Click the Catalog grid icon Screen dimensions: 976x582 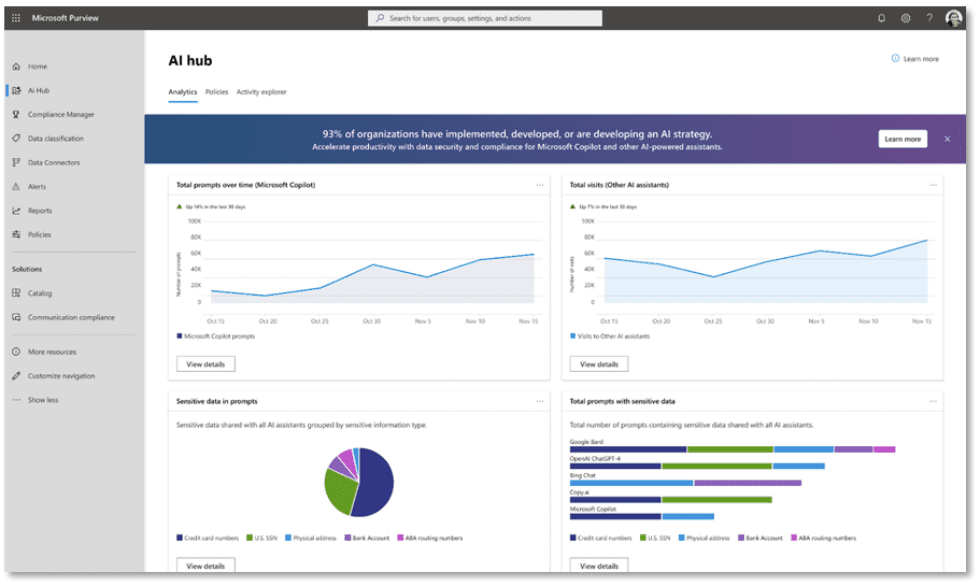pyautogui.click(x=16, y=293)
